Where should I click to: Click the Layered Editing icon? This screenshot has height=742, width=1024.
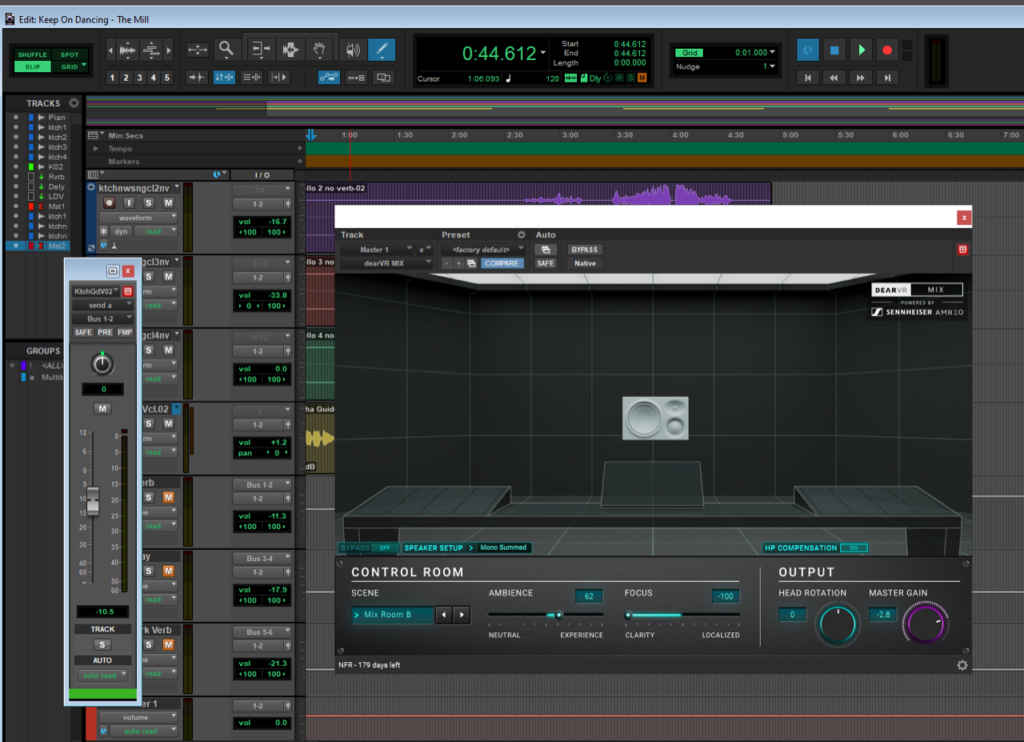coord(383,78)
